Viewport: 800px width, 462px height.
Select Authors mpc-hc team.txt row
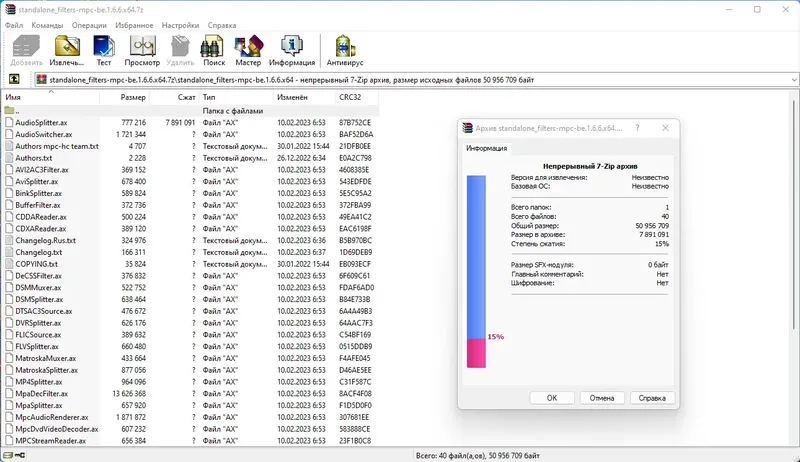[192, 146]
